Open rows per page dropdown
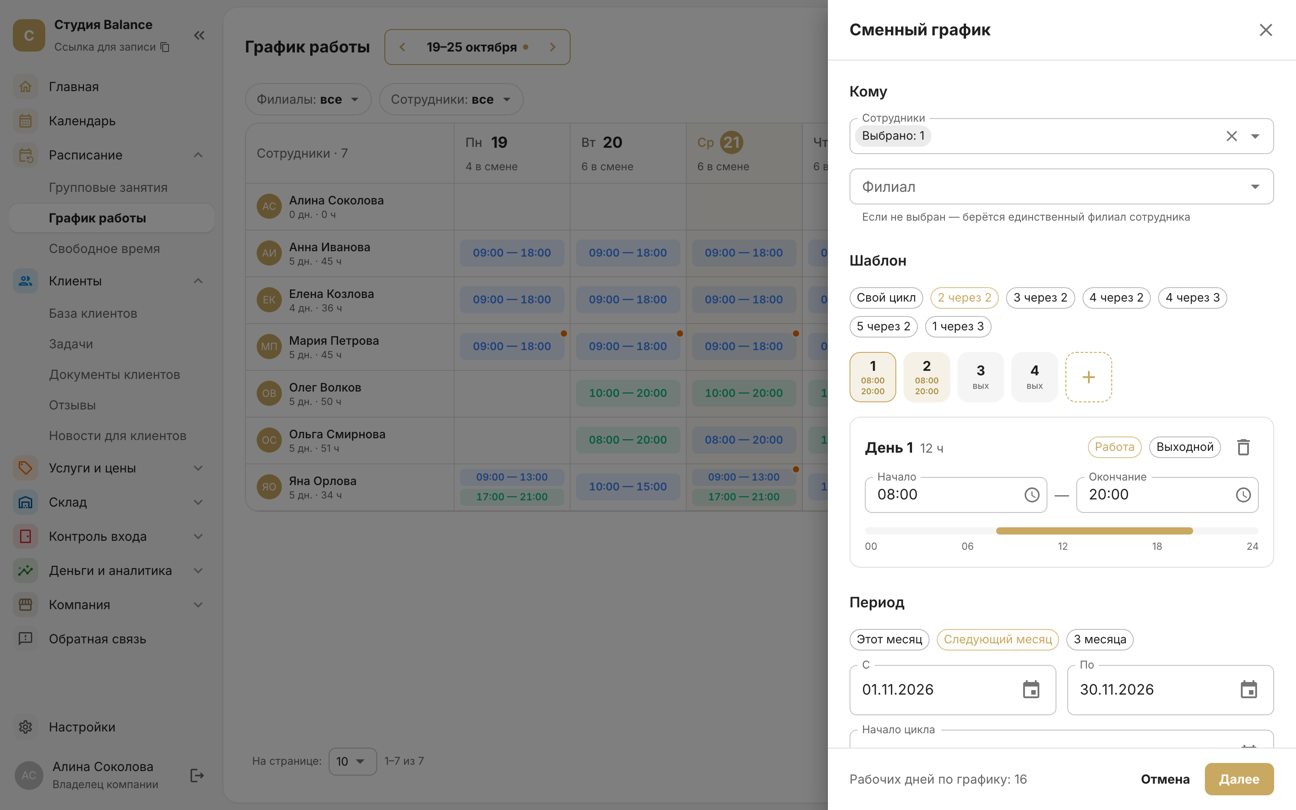This screenshot has width=1296, height=810. pyautogui.click(x=352, y=761)
